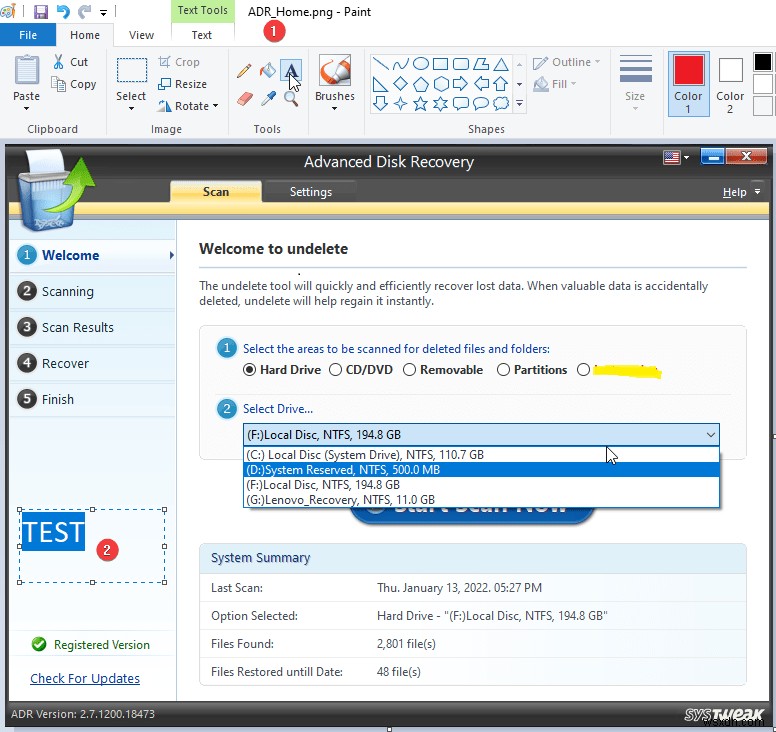Switch to the View ribbon tab

click(x=142, y=35)
